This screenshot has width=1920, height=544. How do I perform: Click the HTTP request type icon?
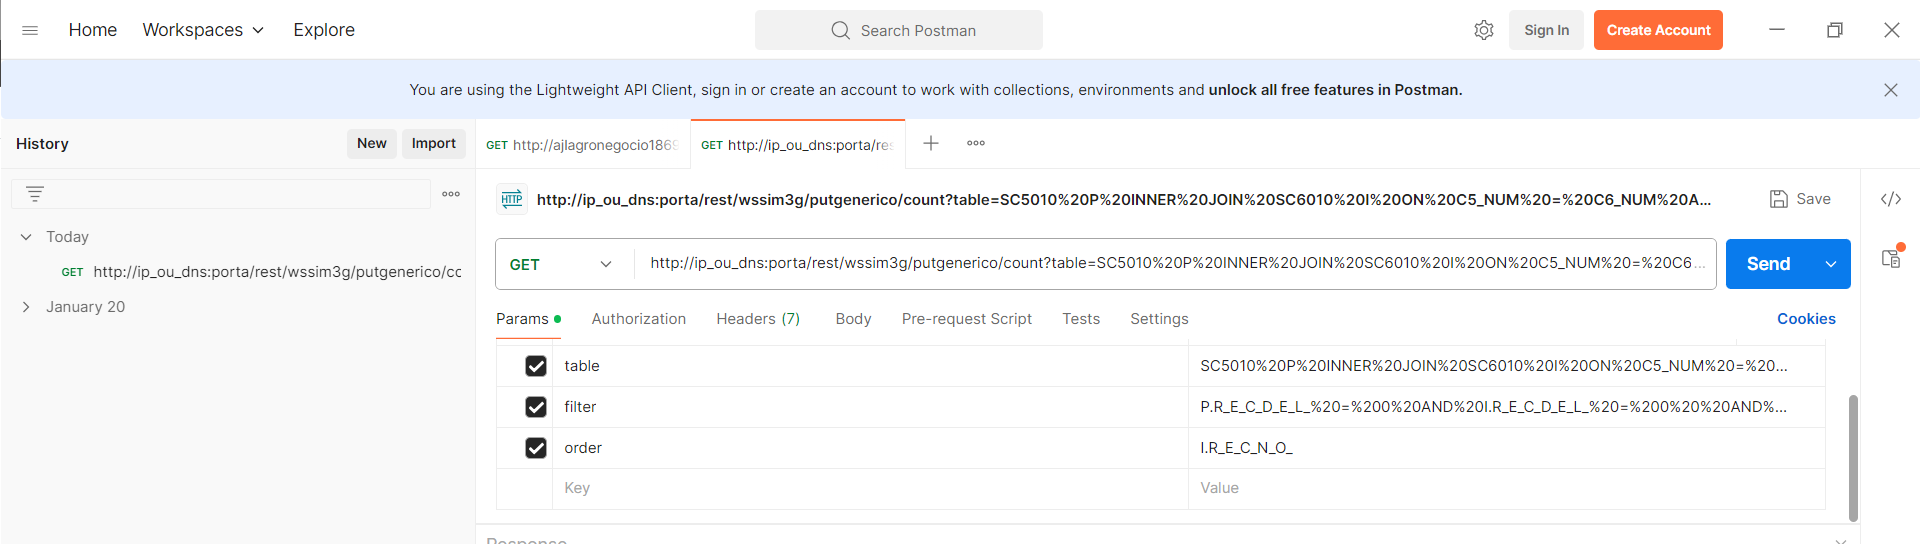[512, 199]
